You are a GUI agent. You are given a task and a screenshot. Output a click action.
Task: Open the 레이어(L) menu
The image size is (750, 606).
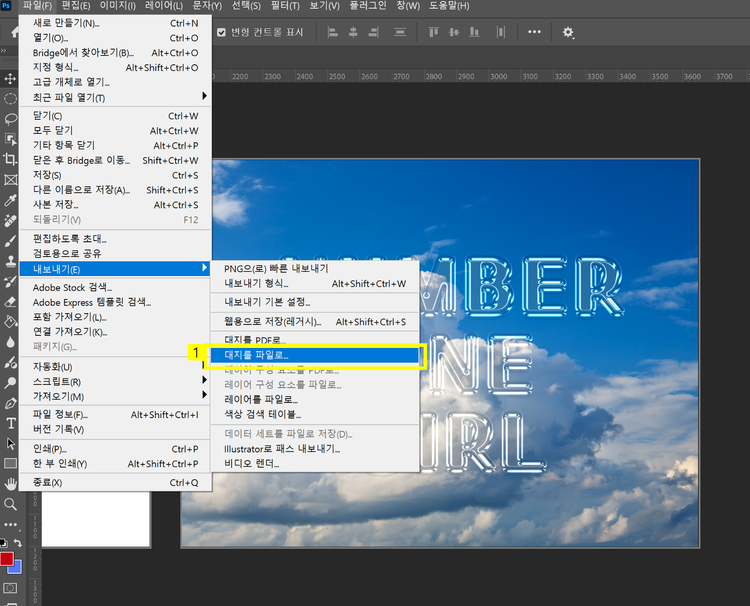click(x=164, y=6)
